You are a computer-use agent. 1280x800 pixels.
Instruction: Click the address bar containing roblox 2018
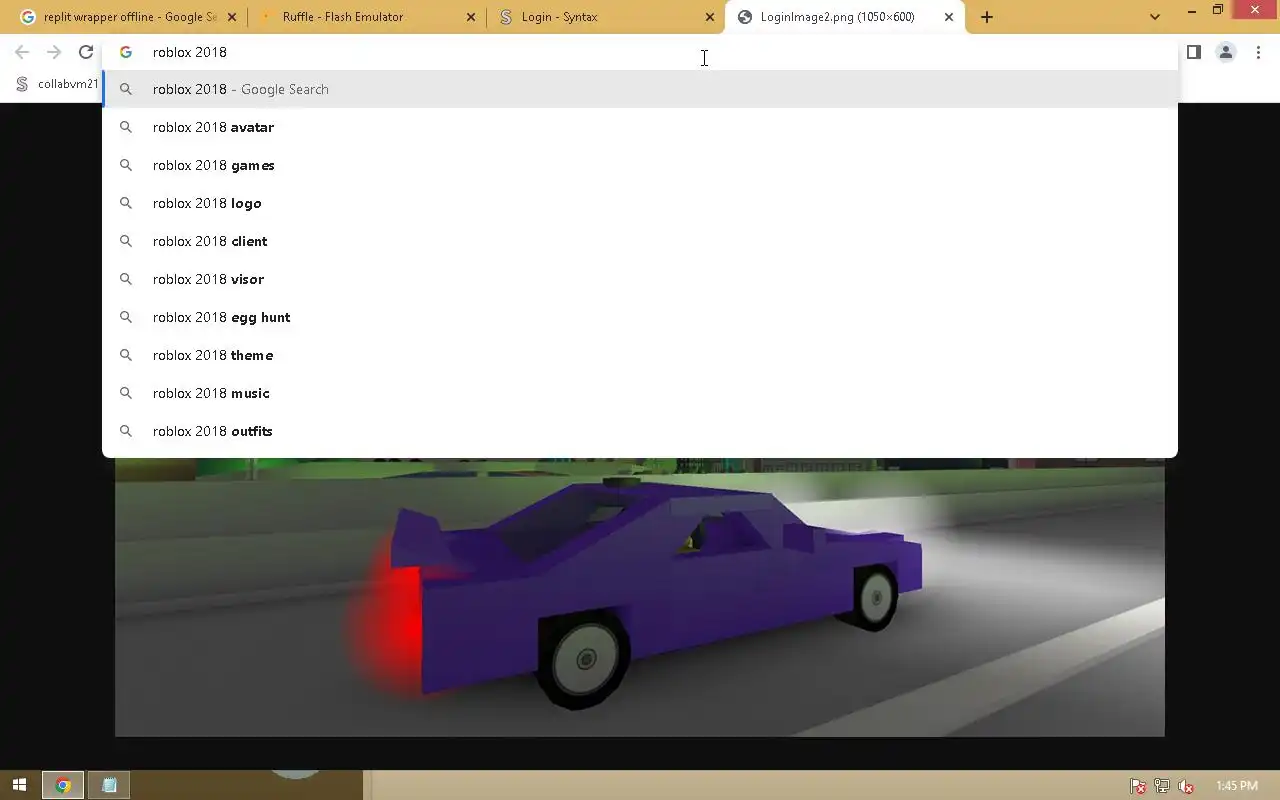[x=640, y=52]
